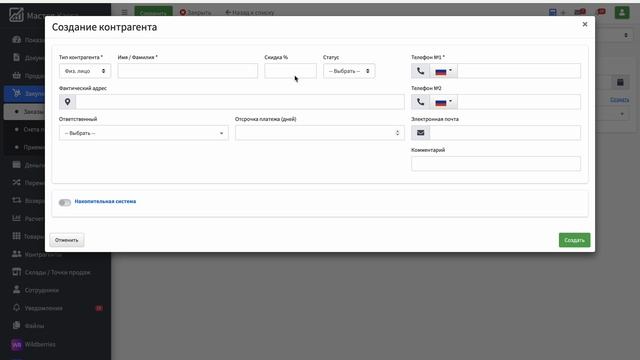Open the Статус dropdown

349,71
